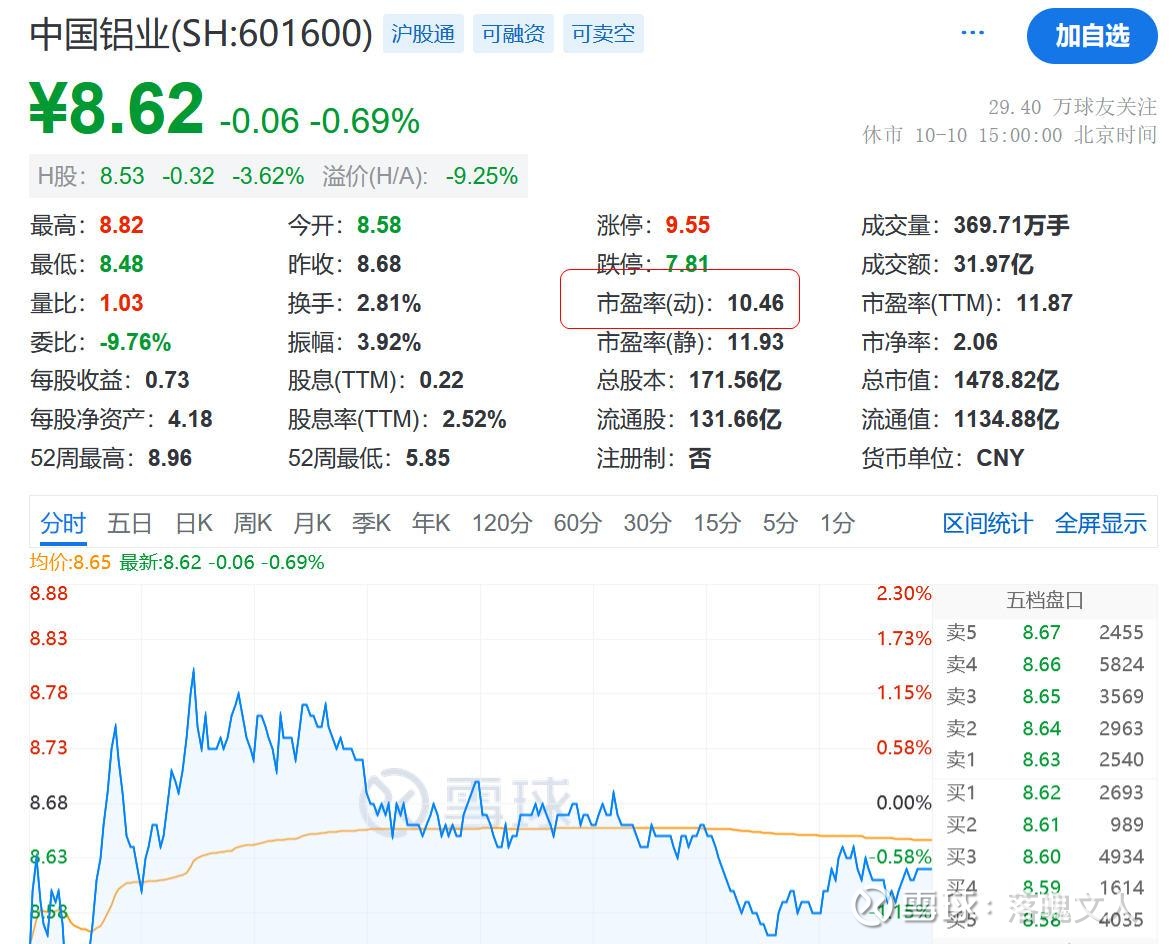Click the 2.30% percent axis label

click(x=904, y=593)
